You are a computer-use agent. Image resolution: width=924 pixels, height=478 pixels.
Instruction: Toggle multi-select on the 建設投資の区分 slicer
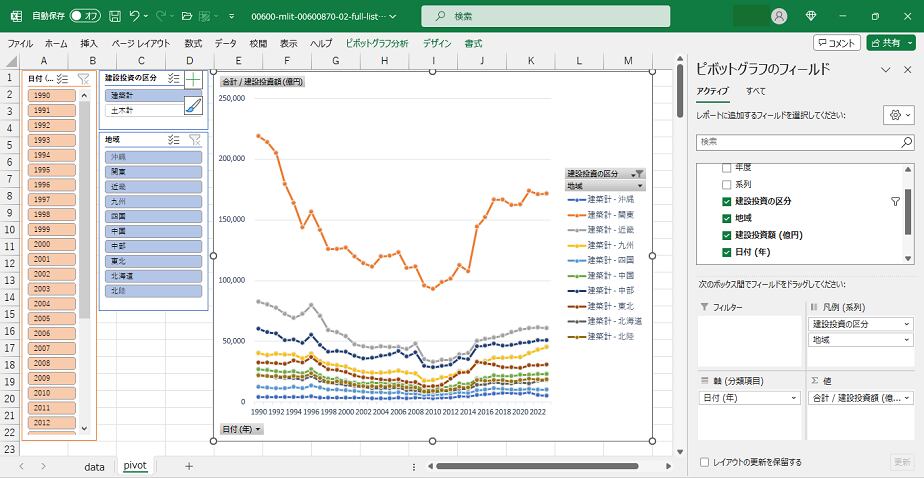click(174, 78)
